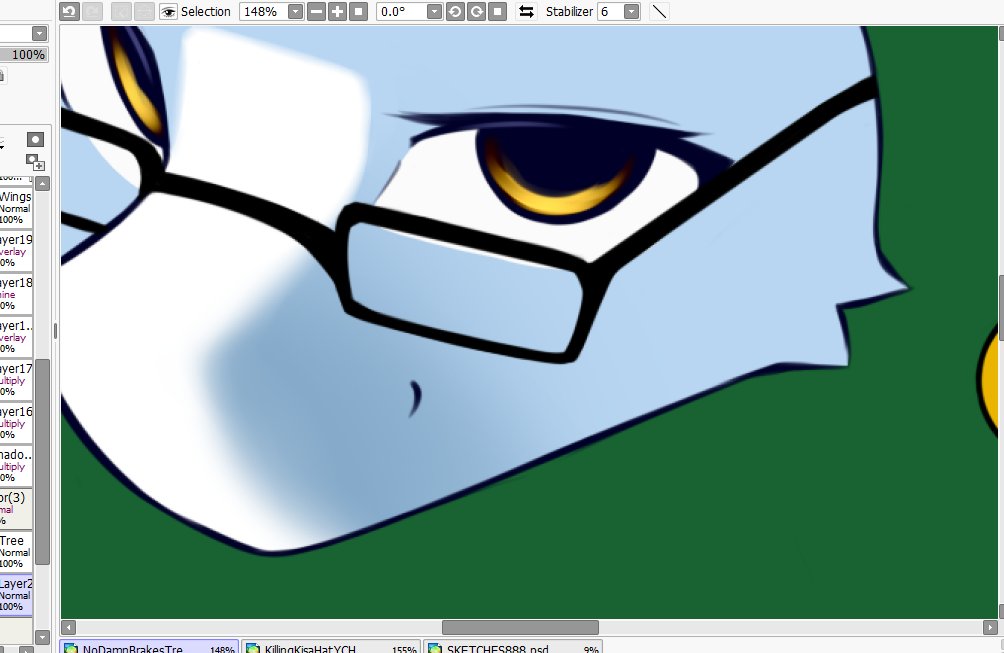Open the Stabilizer value dropdown

(631, 12)
